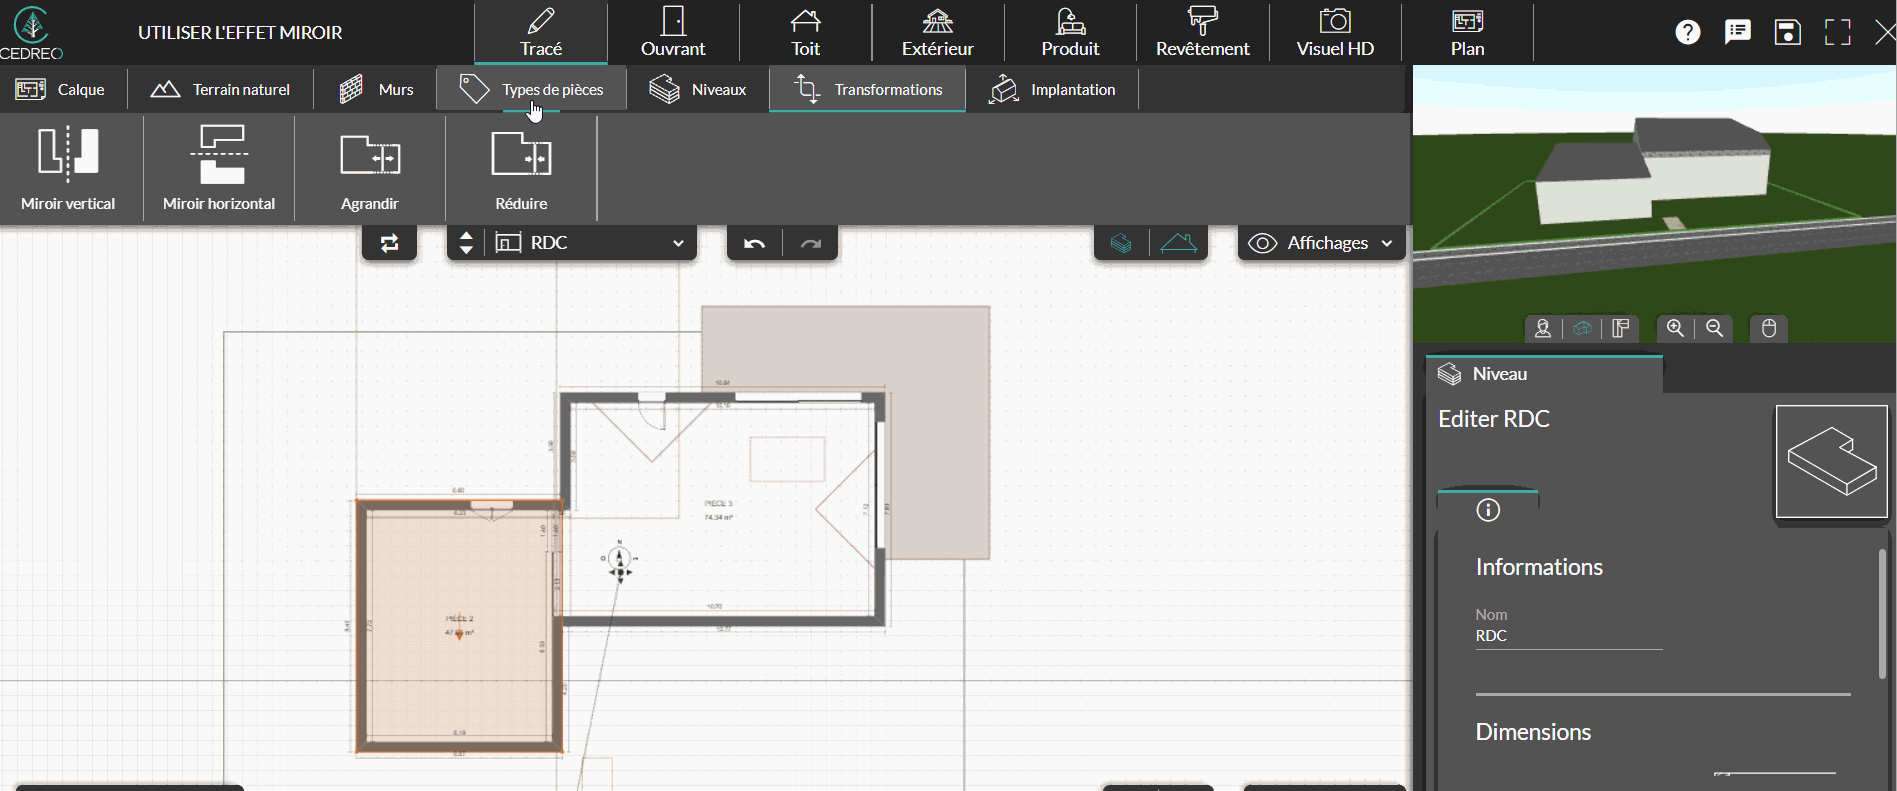Screen dimensions: 1897x791
Task: Switch 3D preview to first-person view
Action: 1543,328
